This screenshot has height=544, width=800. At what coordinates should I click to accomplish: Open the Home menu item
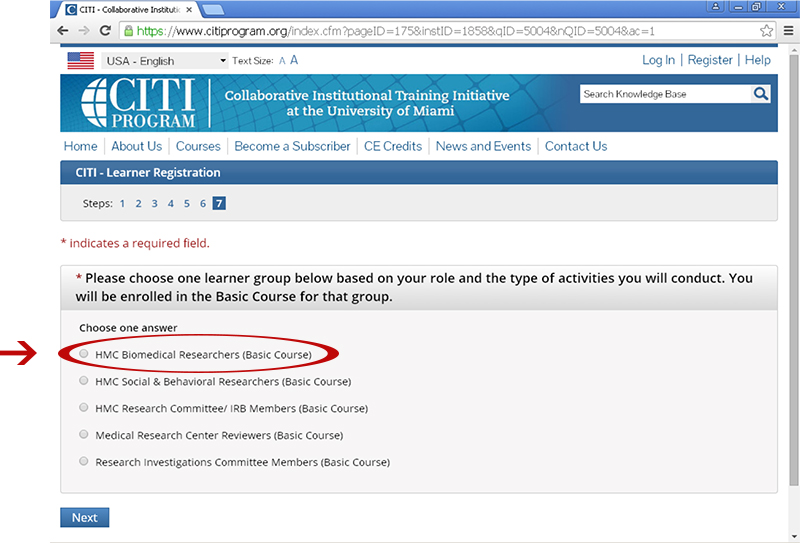coord(81,146)
